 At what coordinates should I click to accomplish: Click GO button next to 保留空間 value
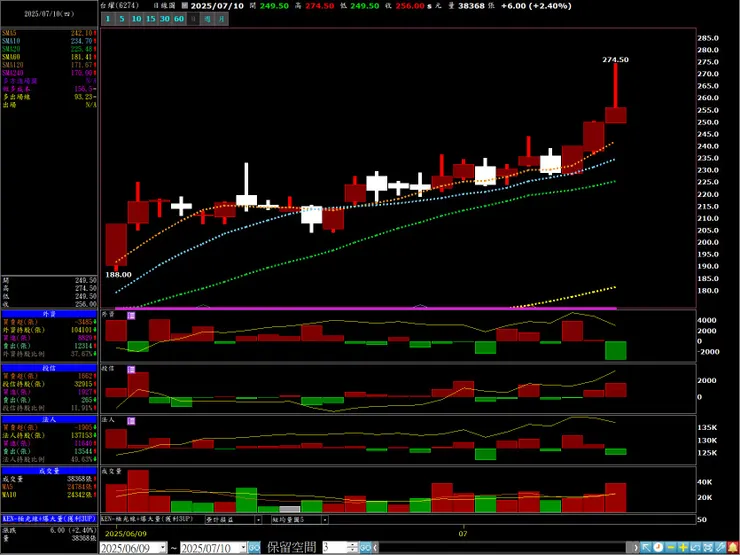(365, 547)
